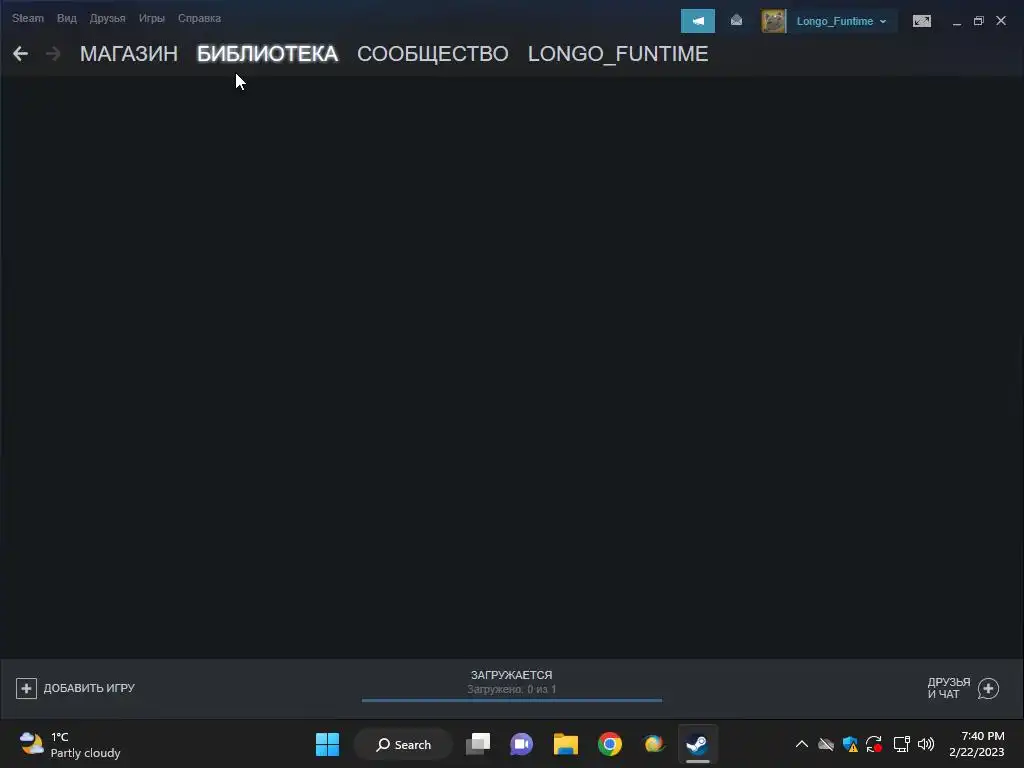Open the Справка menu
The width and height of the screenshot is (1024, 768).
click(199, 18)
